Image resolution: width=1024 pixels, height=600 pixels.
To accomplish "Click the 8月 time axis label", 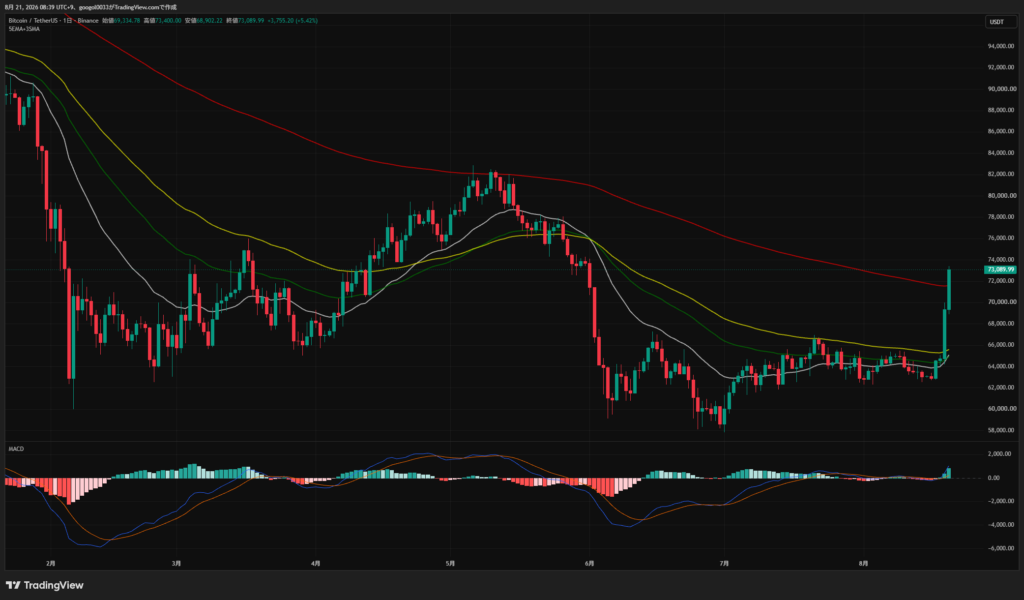I will (863, 563).
